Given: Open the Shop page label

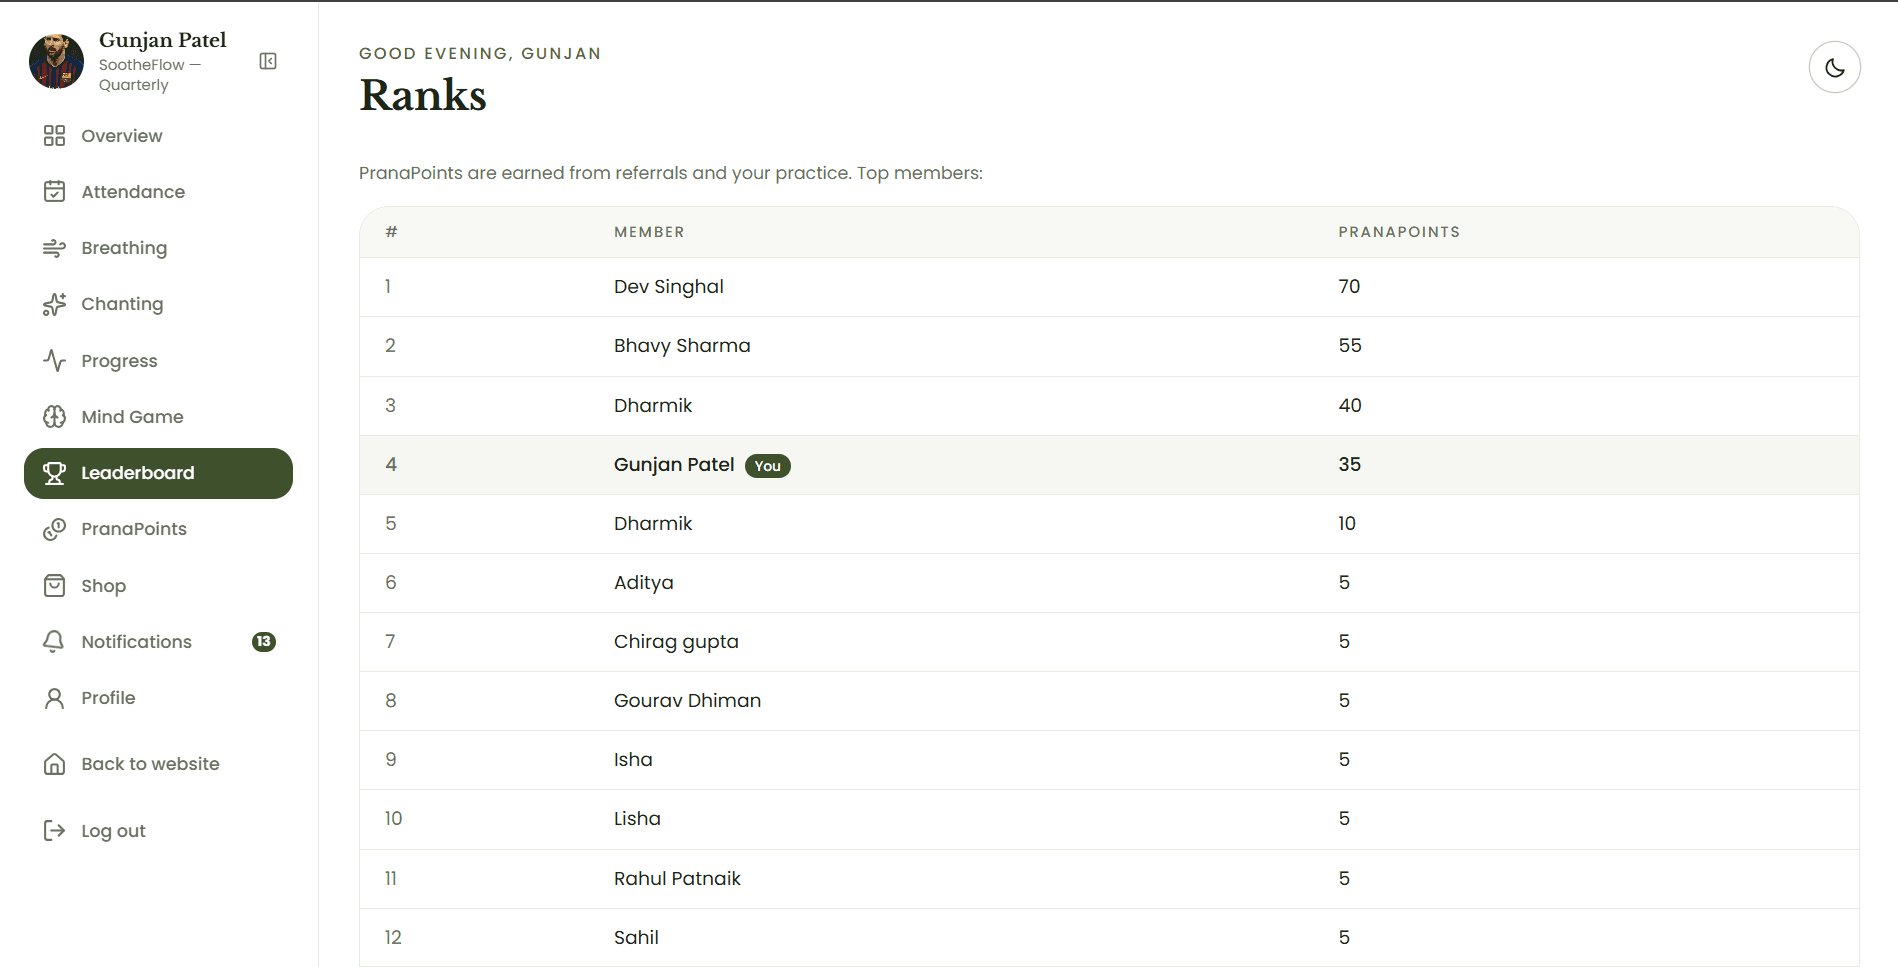Looking at the screenshot, I should [x=103, y=586].
